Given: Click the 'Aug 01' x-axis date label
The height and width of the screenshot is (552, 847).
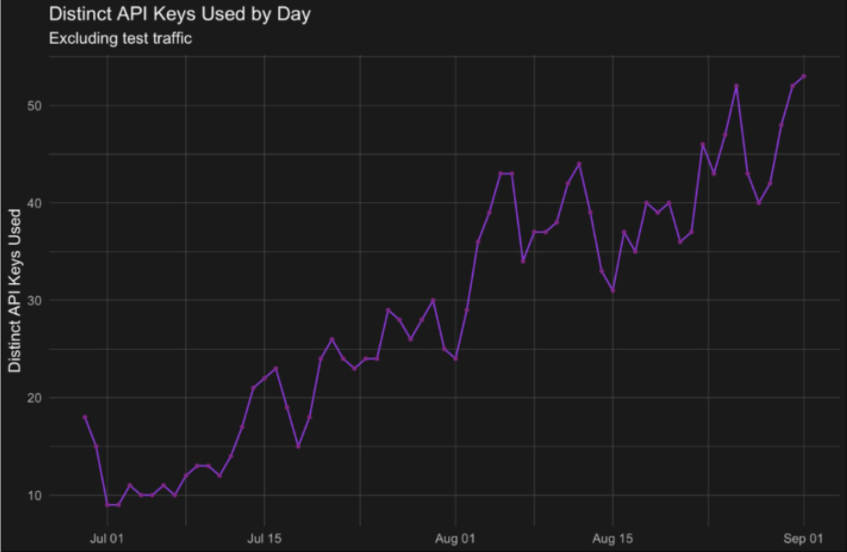Looking at the screenshot, I should click(455, 539).
